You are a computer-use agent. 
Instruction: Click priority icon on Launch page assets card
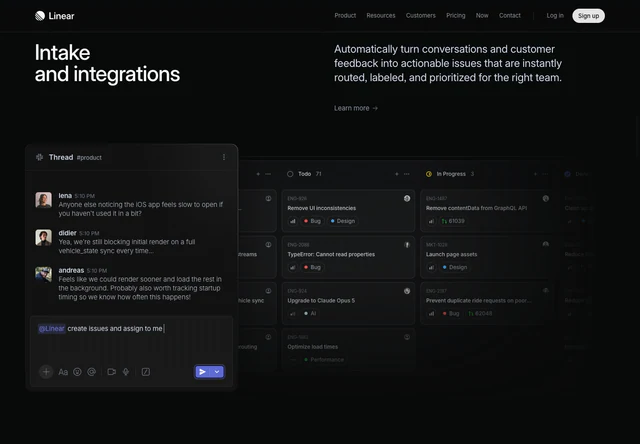431,267
